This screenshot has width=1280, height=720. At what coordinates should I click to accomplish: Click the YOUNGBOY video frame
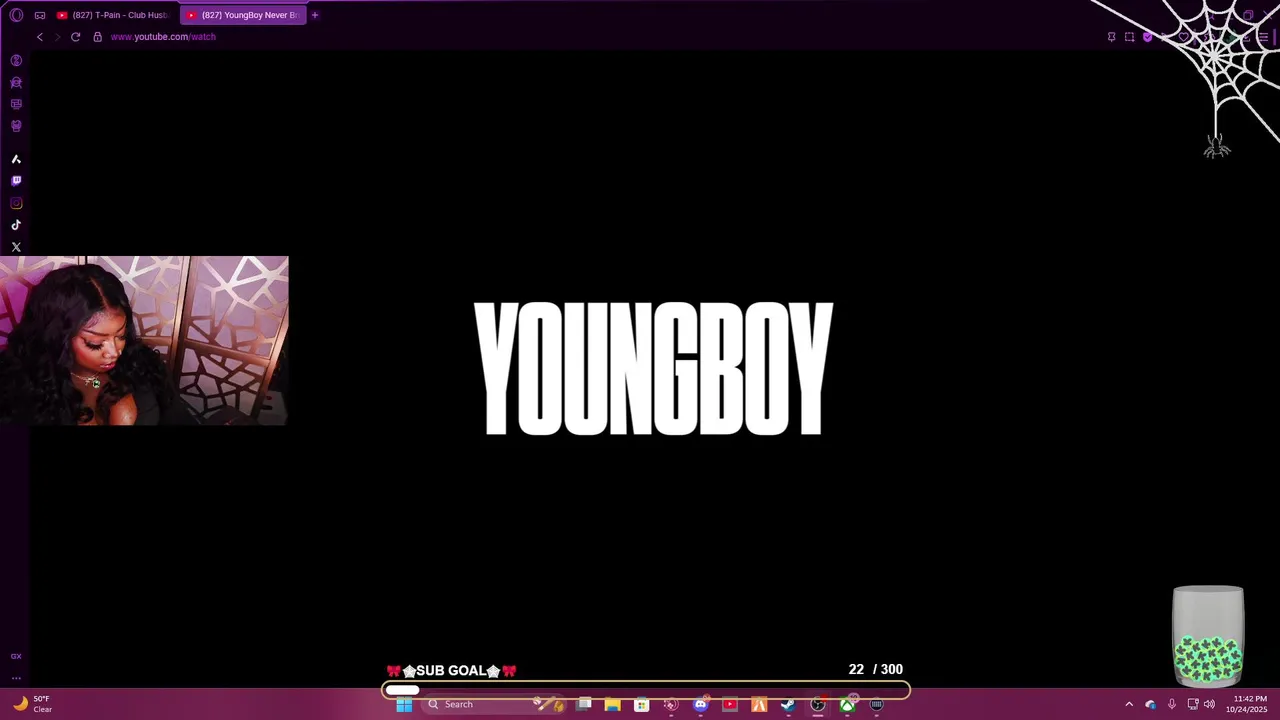(654, 369)
